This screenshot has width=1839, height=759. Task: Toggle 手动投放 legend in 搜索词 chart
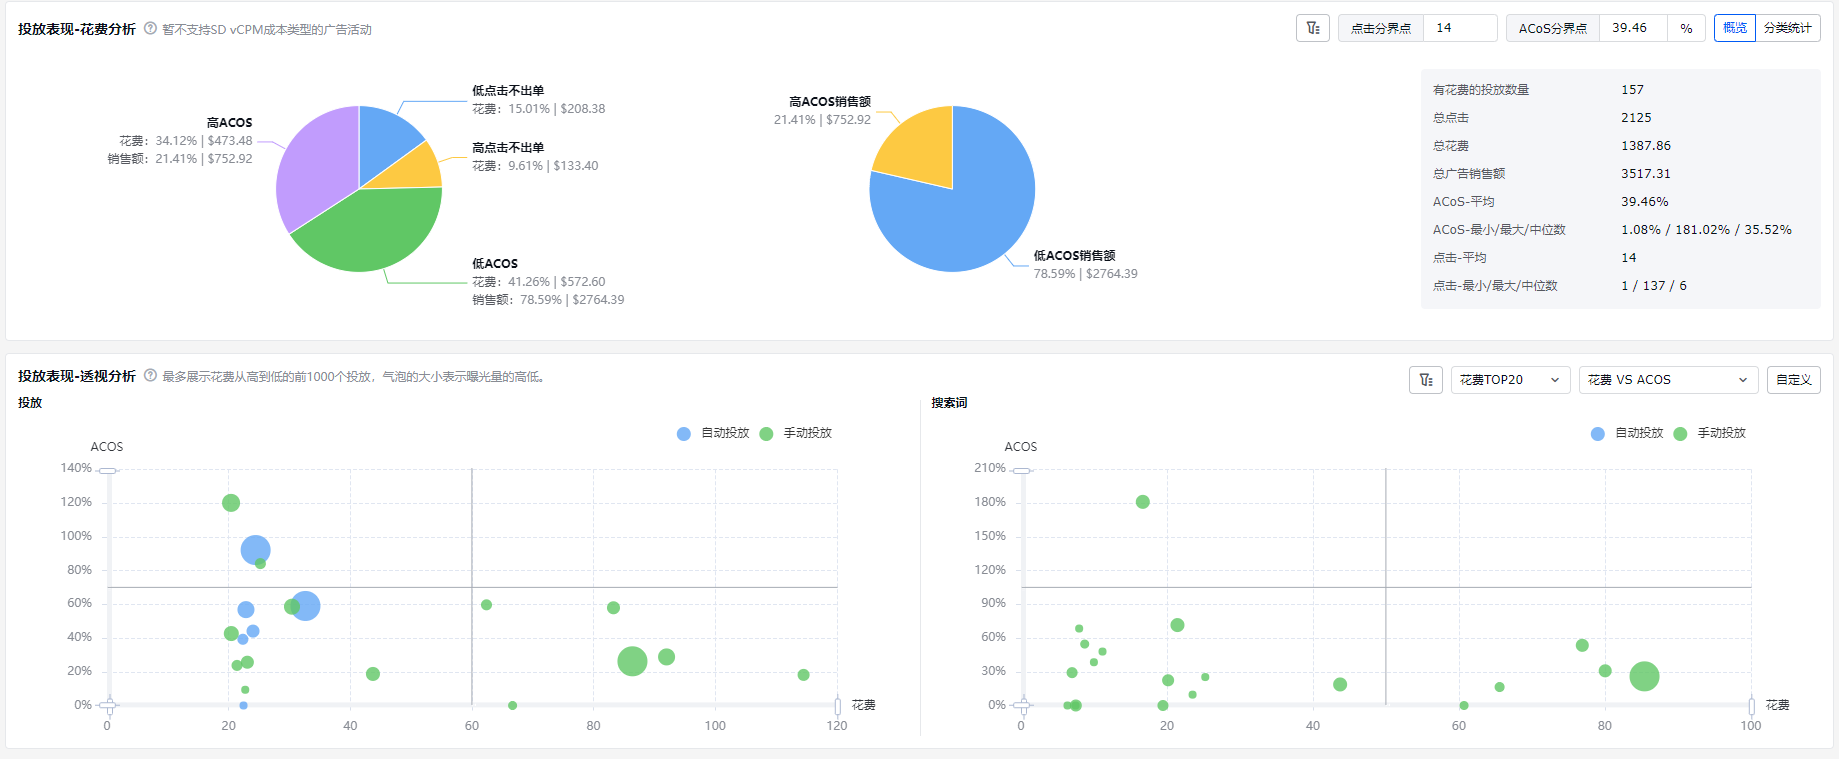(x=1709, y=433)
